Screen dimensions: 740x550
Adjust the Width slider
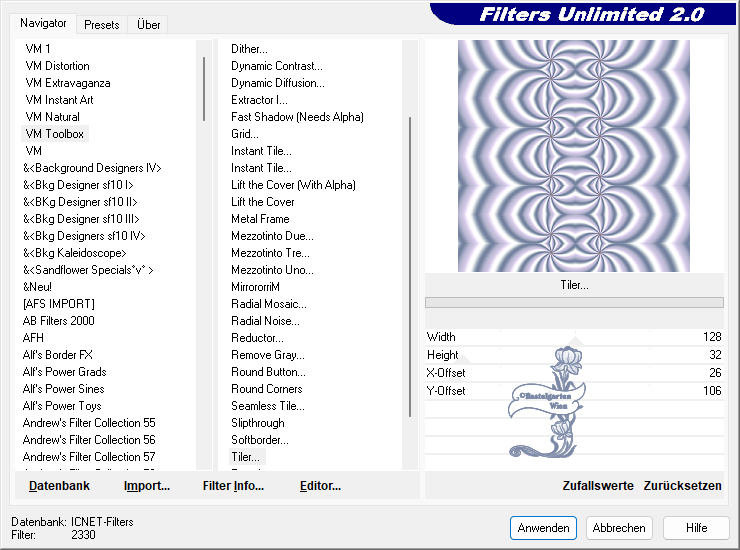(x=573, y=338)
